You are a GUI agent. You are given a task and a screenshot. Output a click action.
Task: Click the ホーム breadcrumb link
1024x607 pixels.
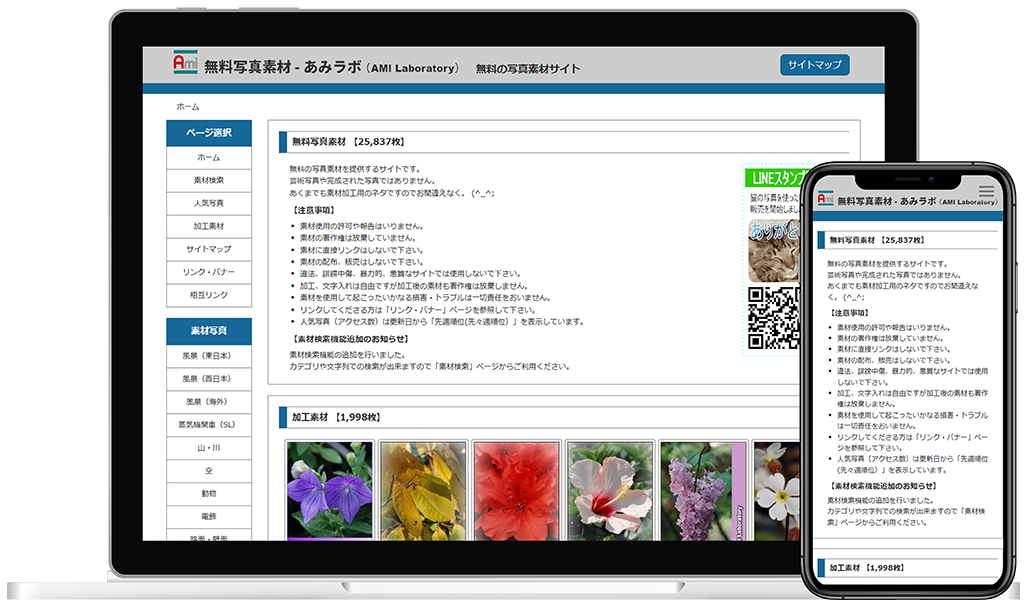188,106
